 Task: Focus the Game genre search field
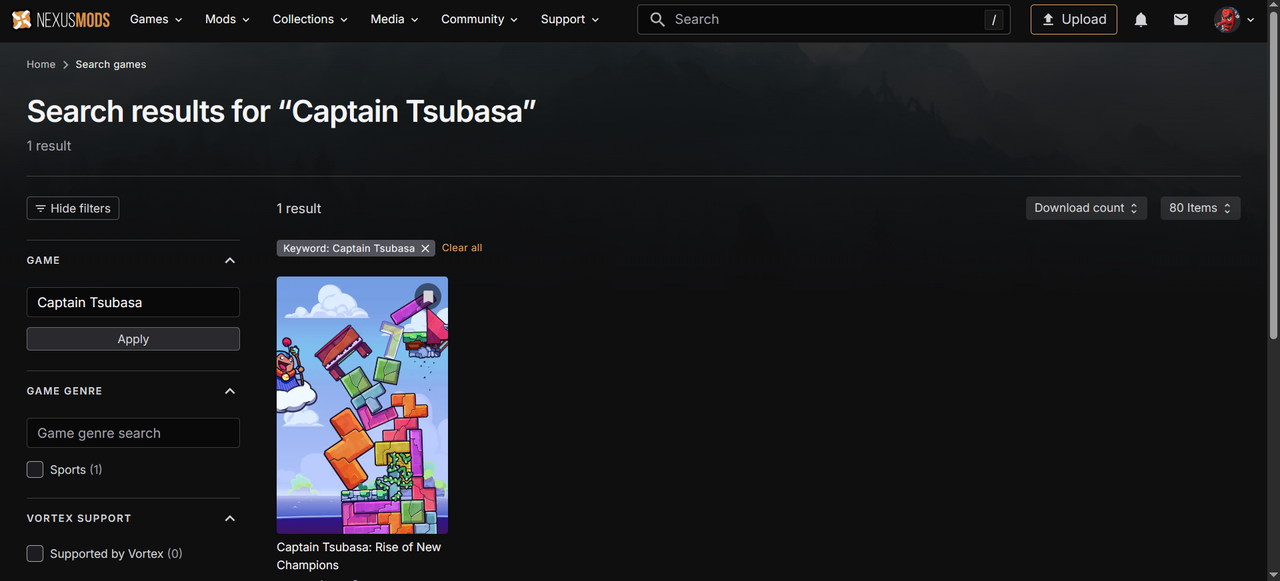[133, 433]
